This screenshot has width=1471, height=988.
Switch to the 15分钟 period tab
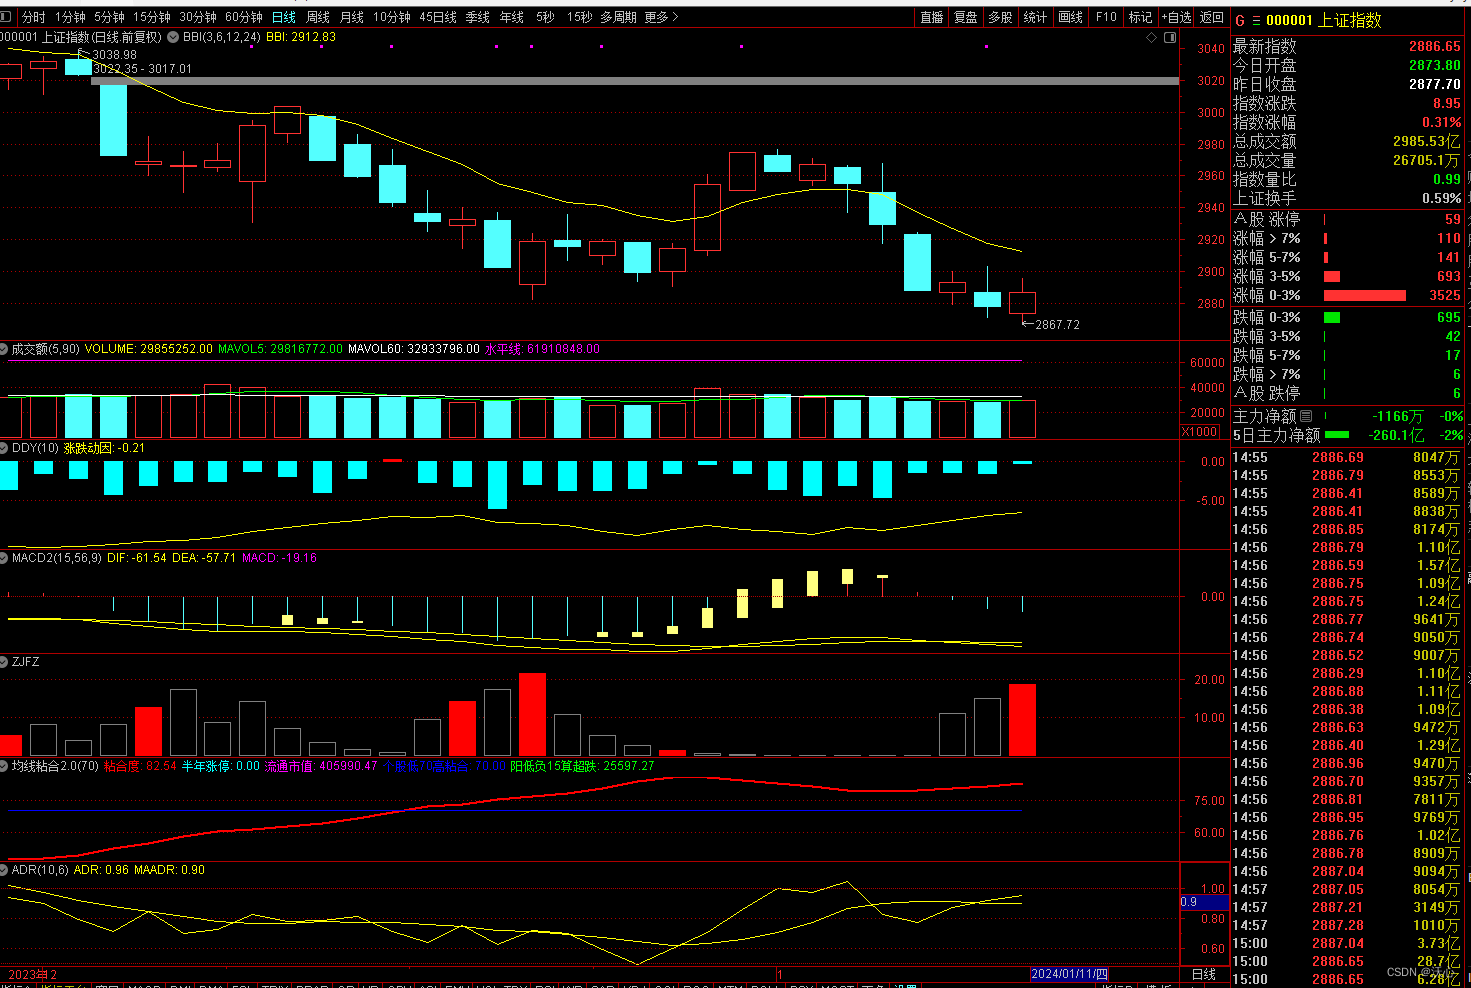click(152, 17)
